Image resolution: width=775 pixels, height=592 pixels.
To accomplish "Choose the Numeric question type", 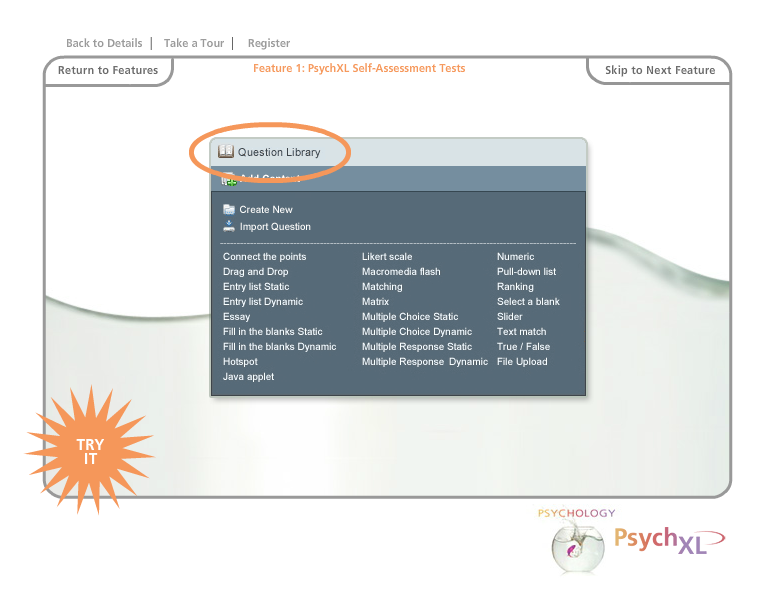I will point(516,256).
